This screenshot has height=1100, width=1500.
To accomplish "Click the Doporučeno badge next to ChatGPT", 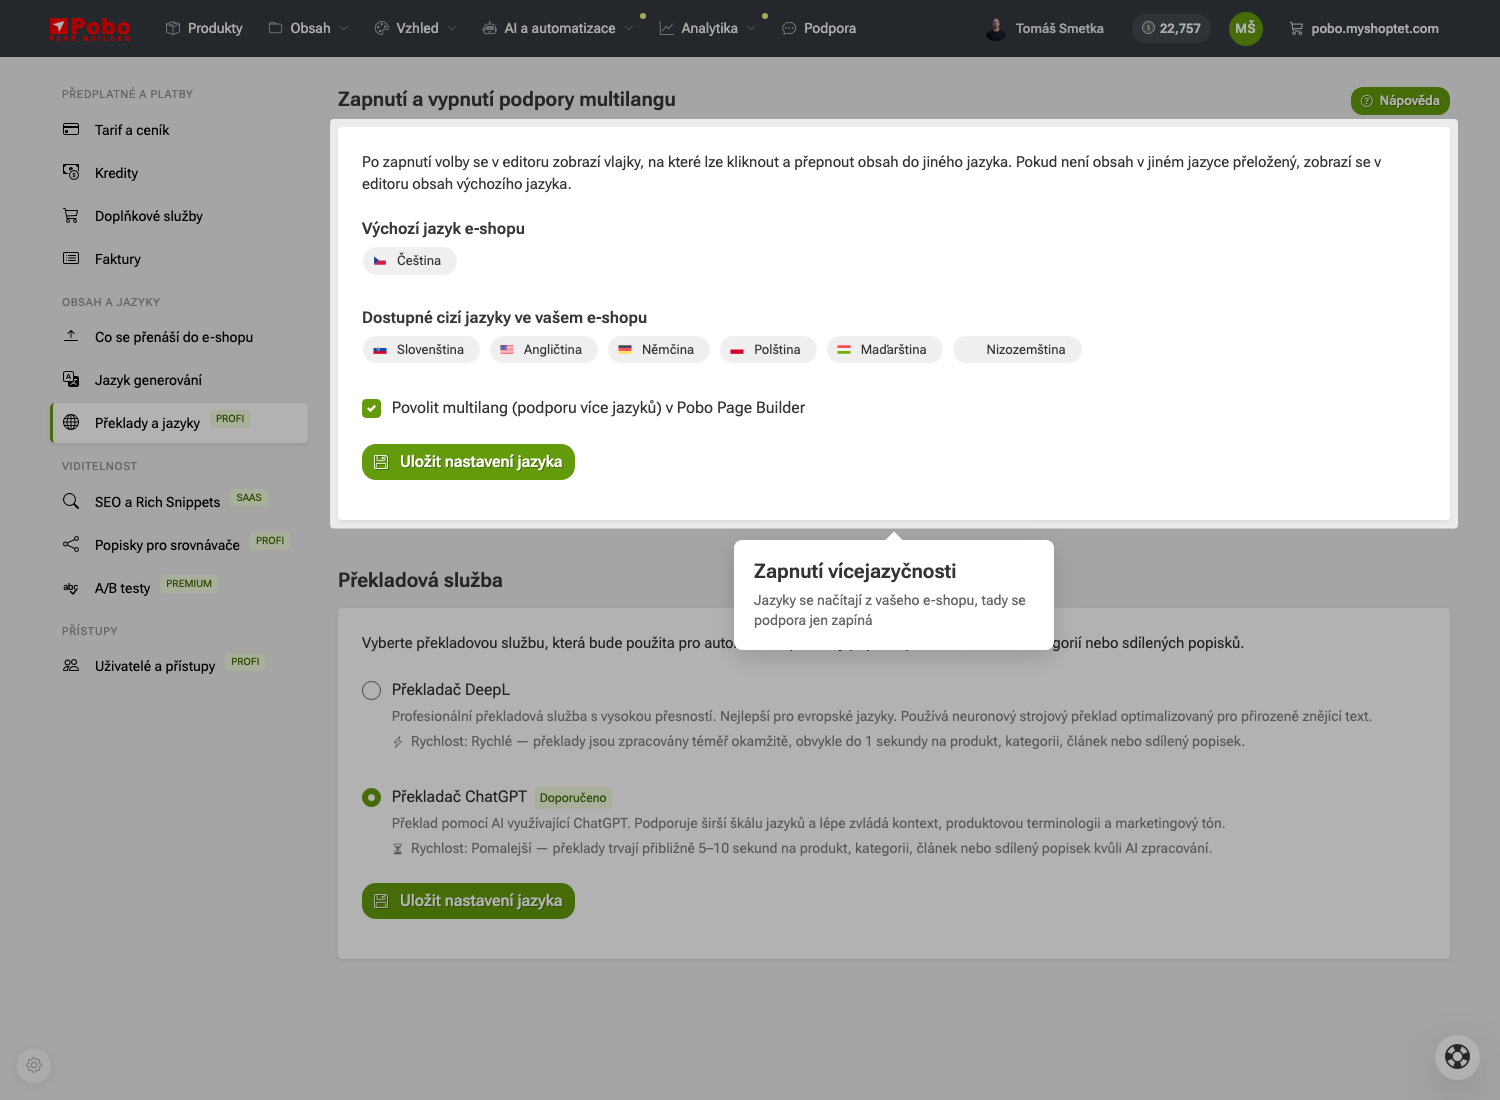I will click(573, 798).
